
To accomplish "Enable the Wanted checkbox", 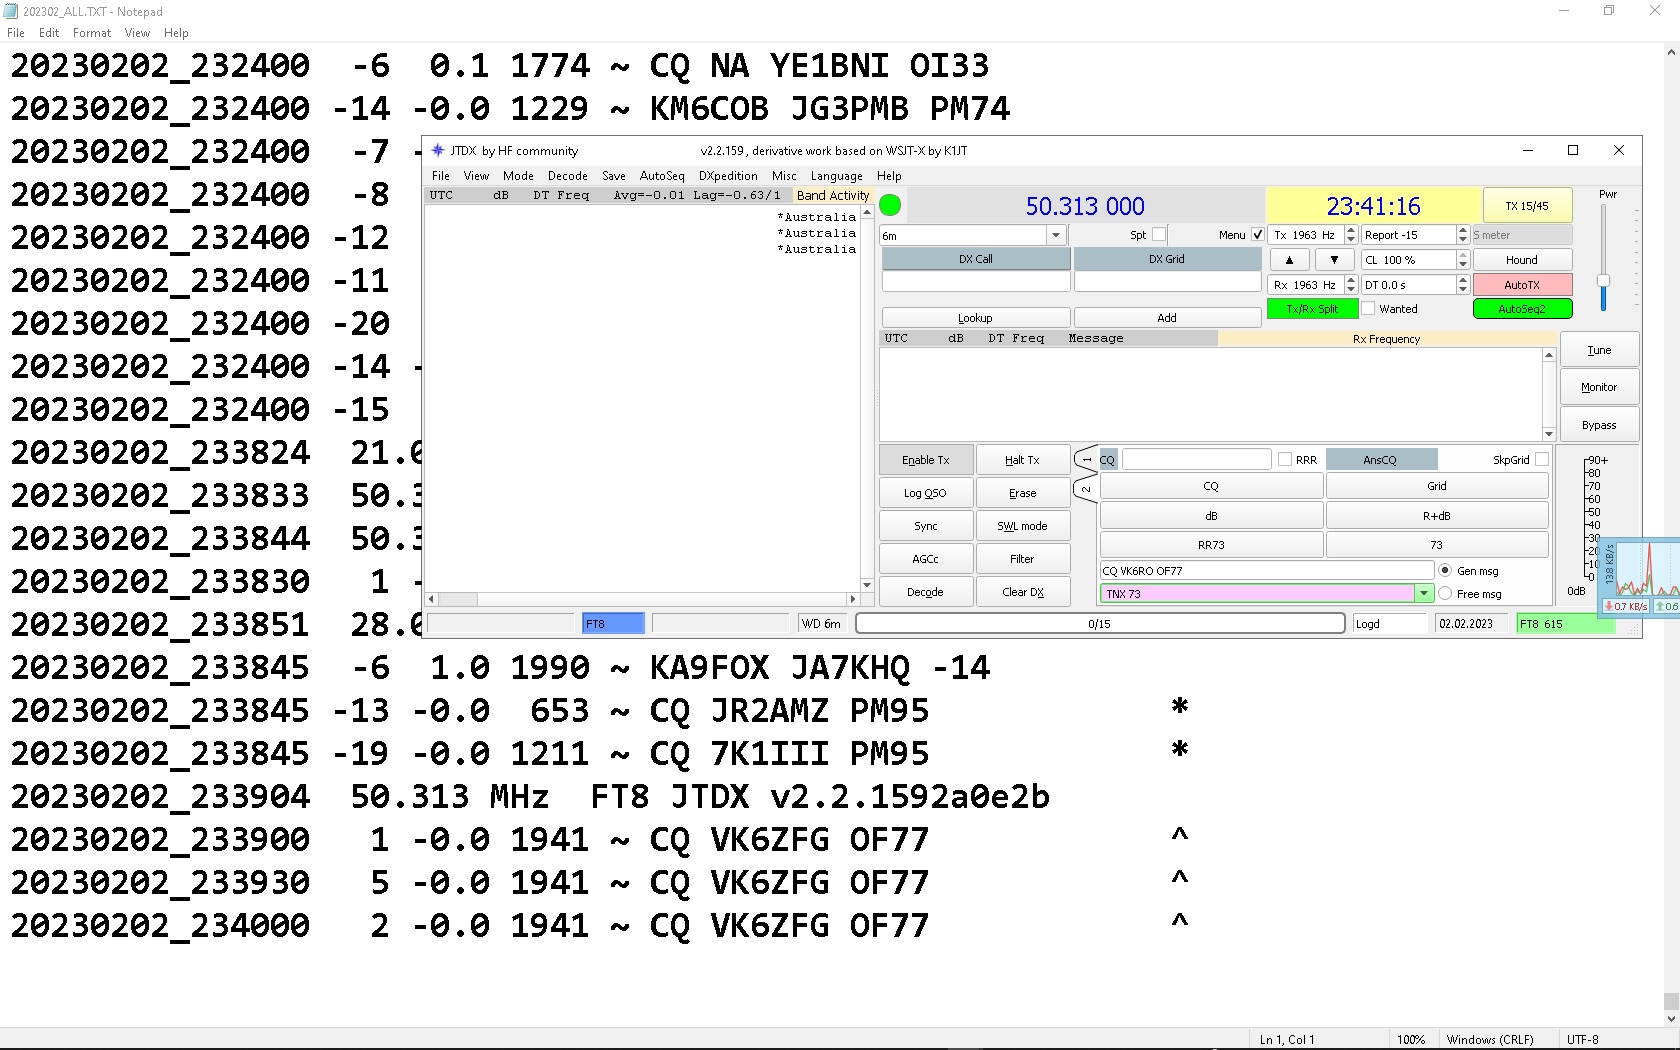I will point(1369,309).
